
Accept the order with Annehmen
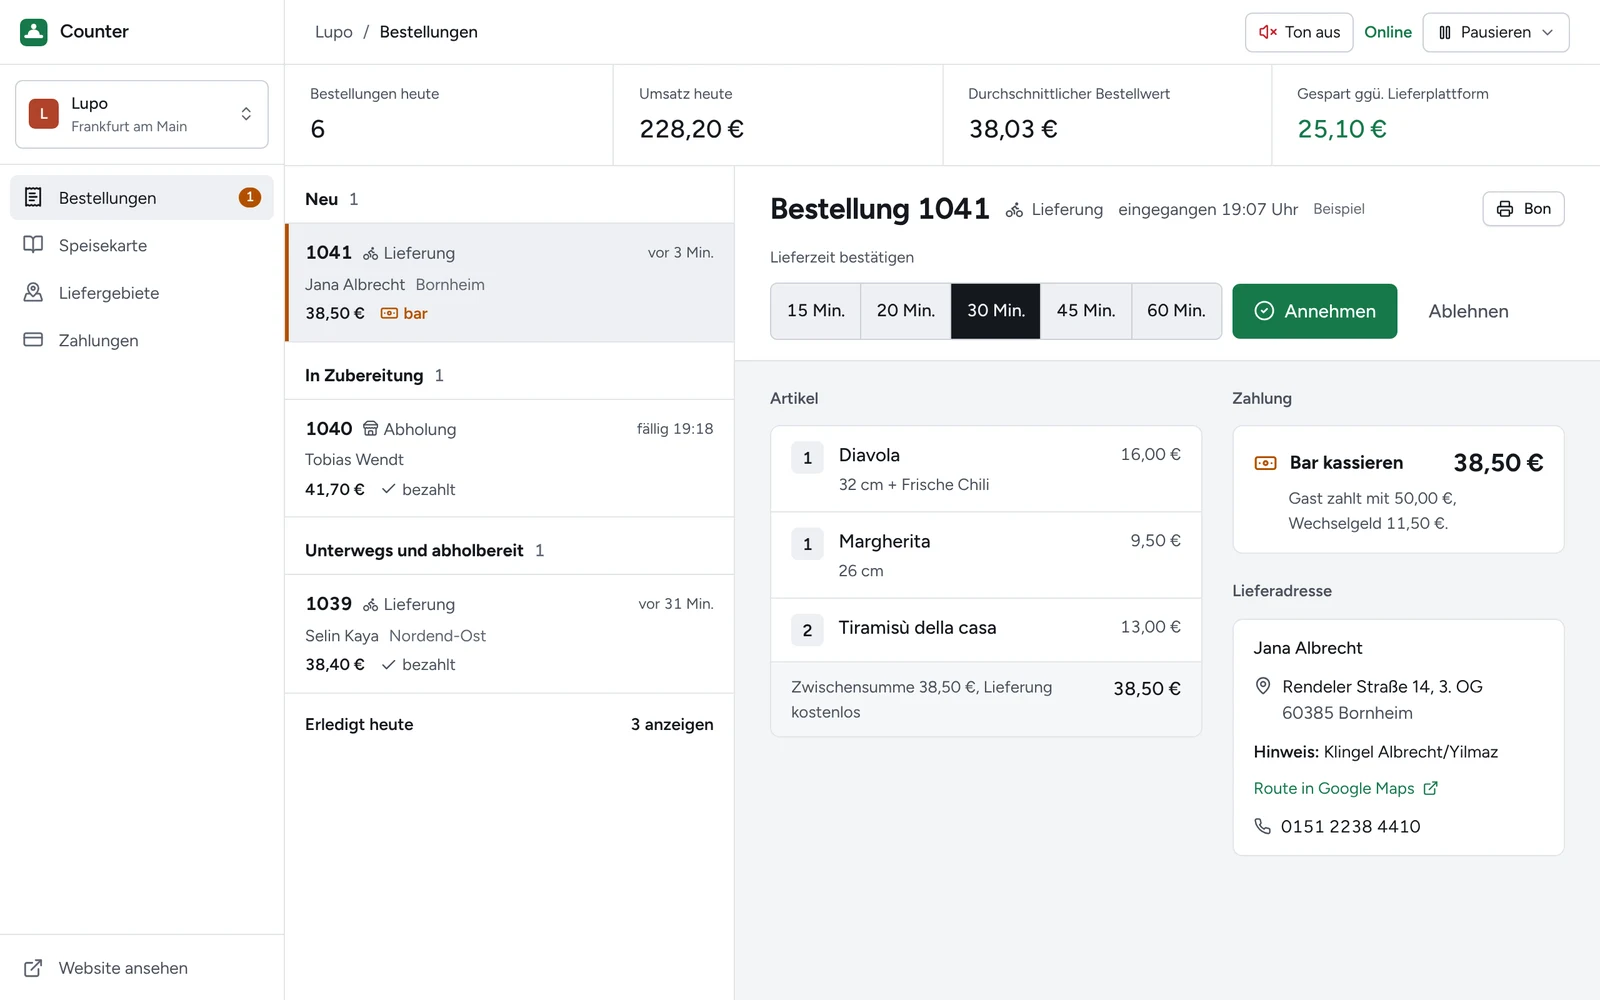click(x=1315, y=311)
